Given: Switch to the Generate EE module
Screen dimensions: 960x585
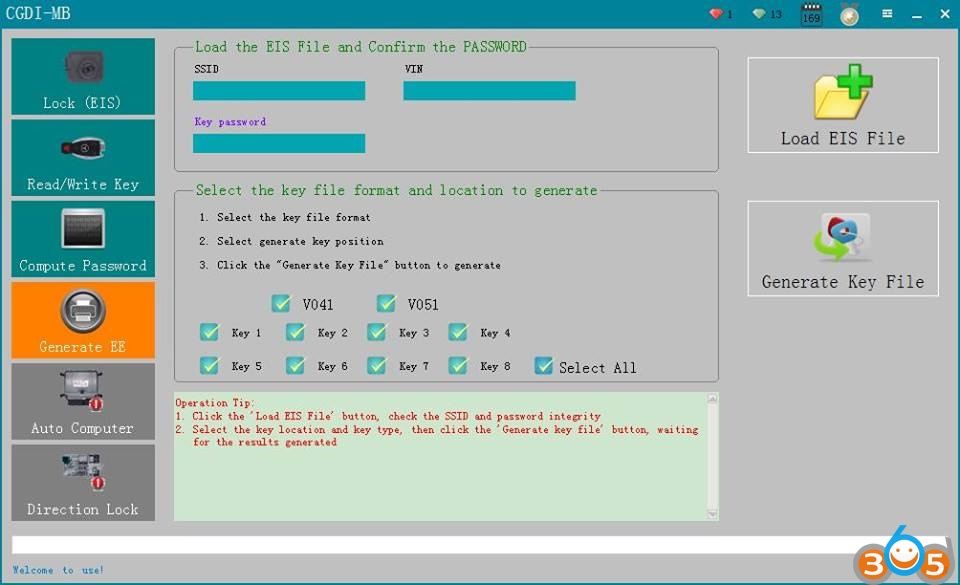Looking at the screenshot, I should [83, 320].
